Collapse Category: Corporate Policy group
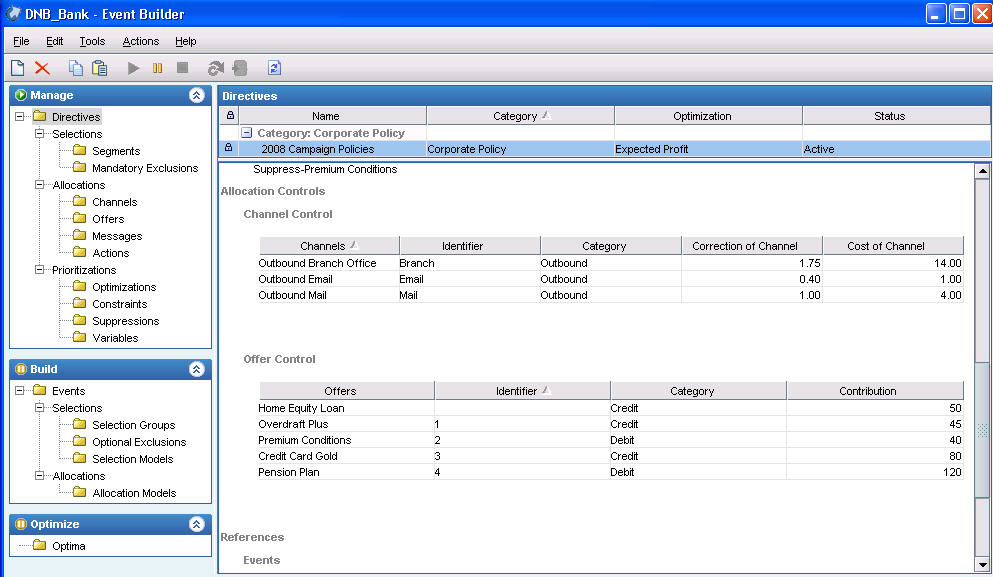 (x=247, y=132)
